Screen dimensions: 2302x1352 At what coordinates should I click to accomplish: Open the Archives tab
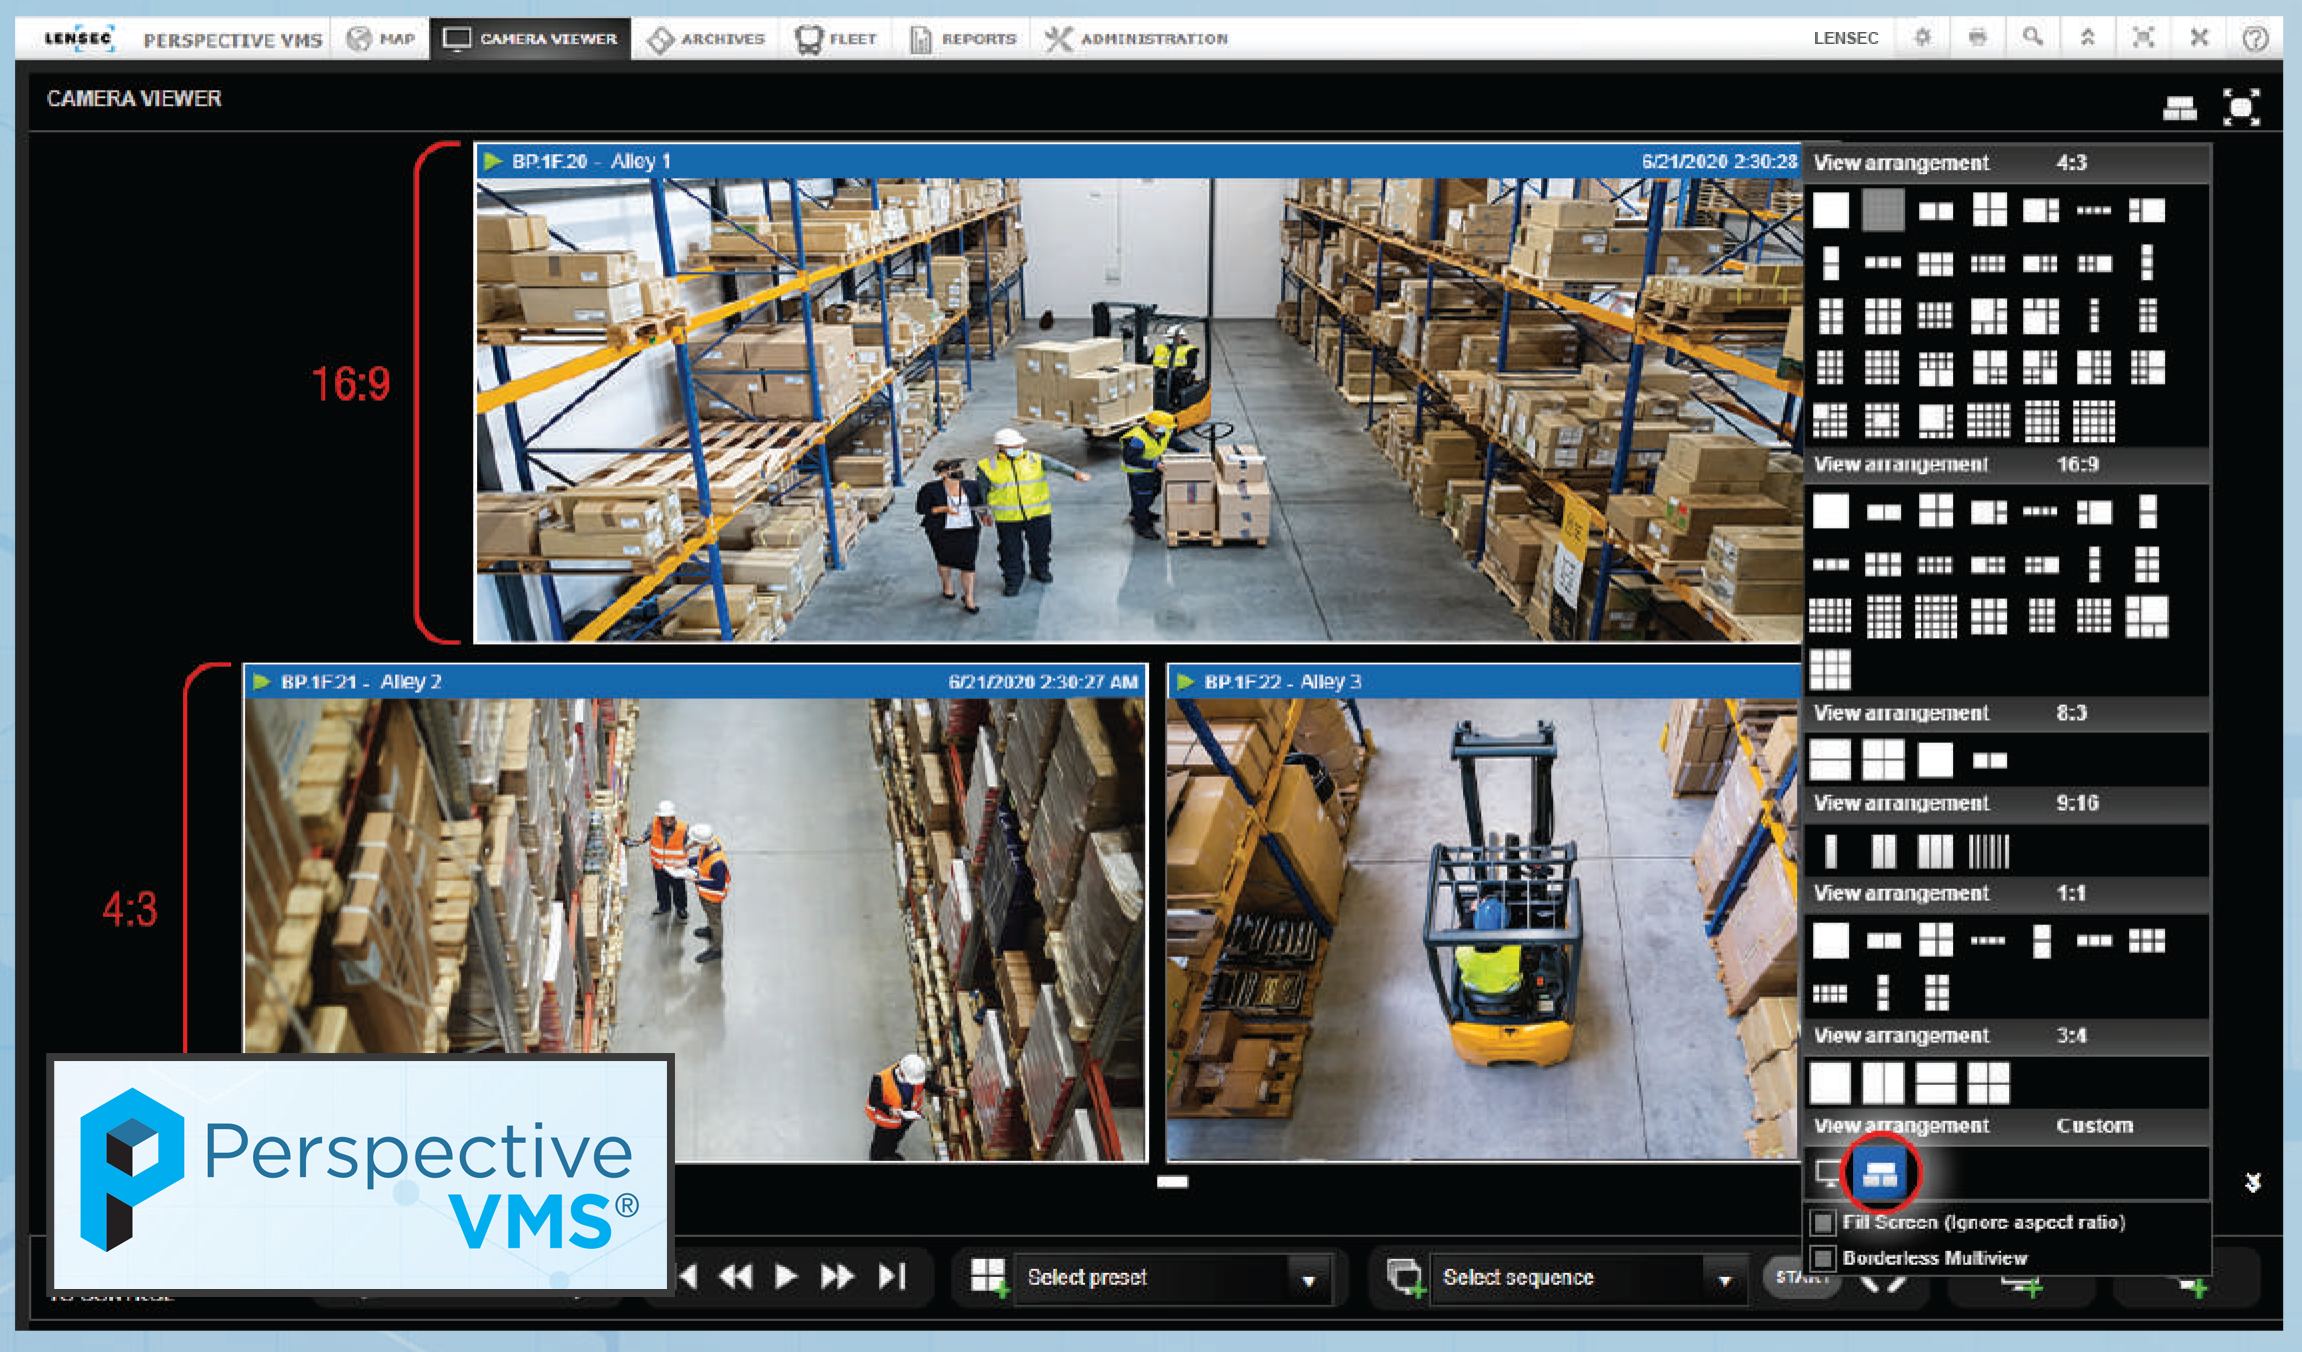point(706,39)
